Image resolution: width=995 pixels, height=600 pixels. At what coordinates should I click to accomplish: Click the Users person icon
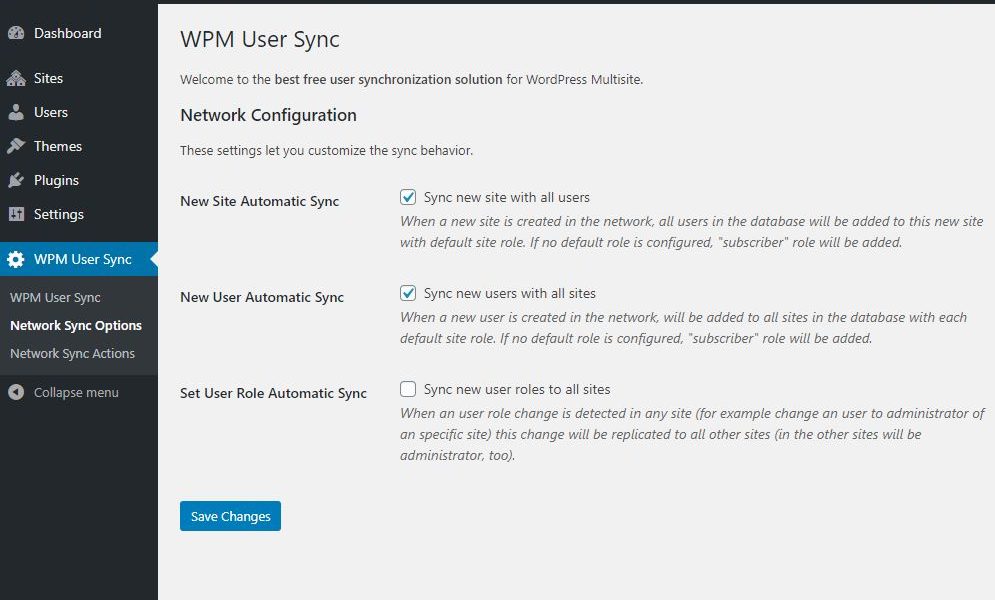(x=16, y=112)
